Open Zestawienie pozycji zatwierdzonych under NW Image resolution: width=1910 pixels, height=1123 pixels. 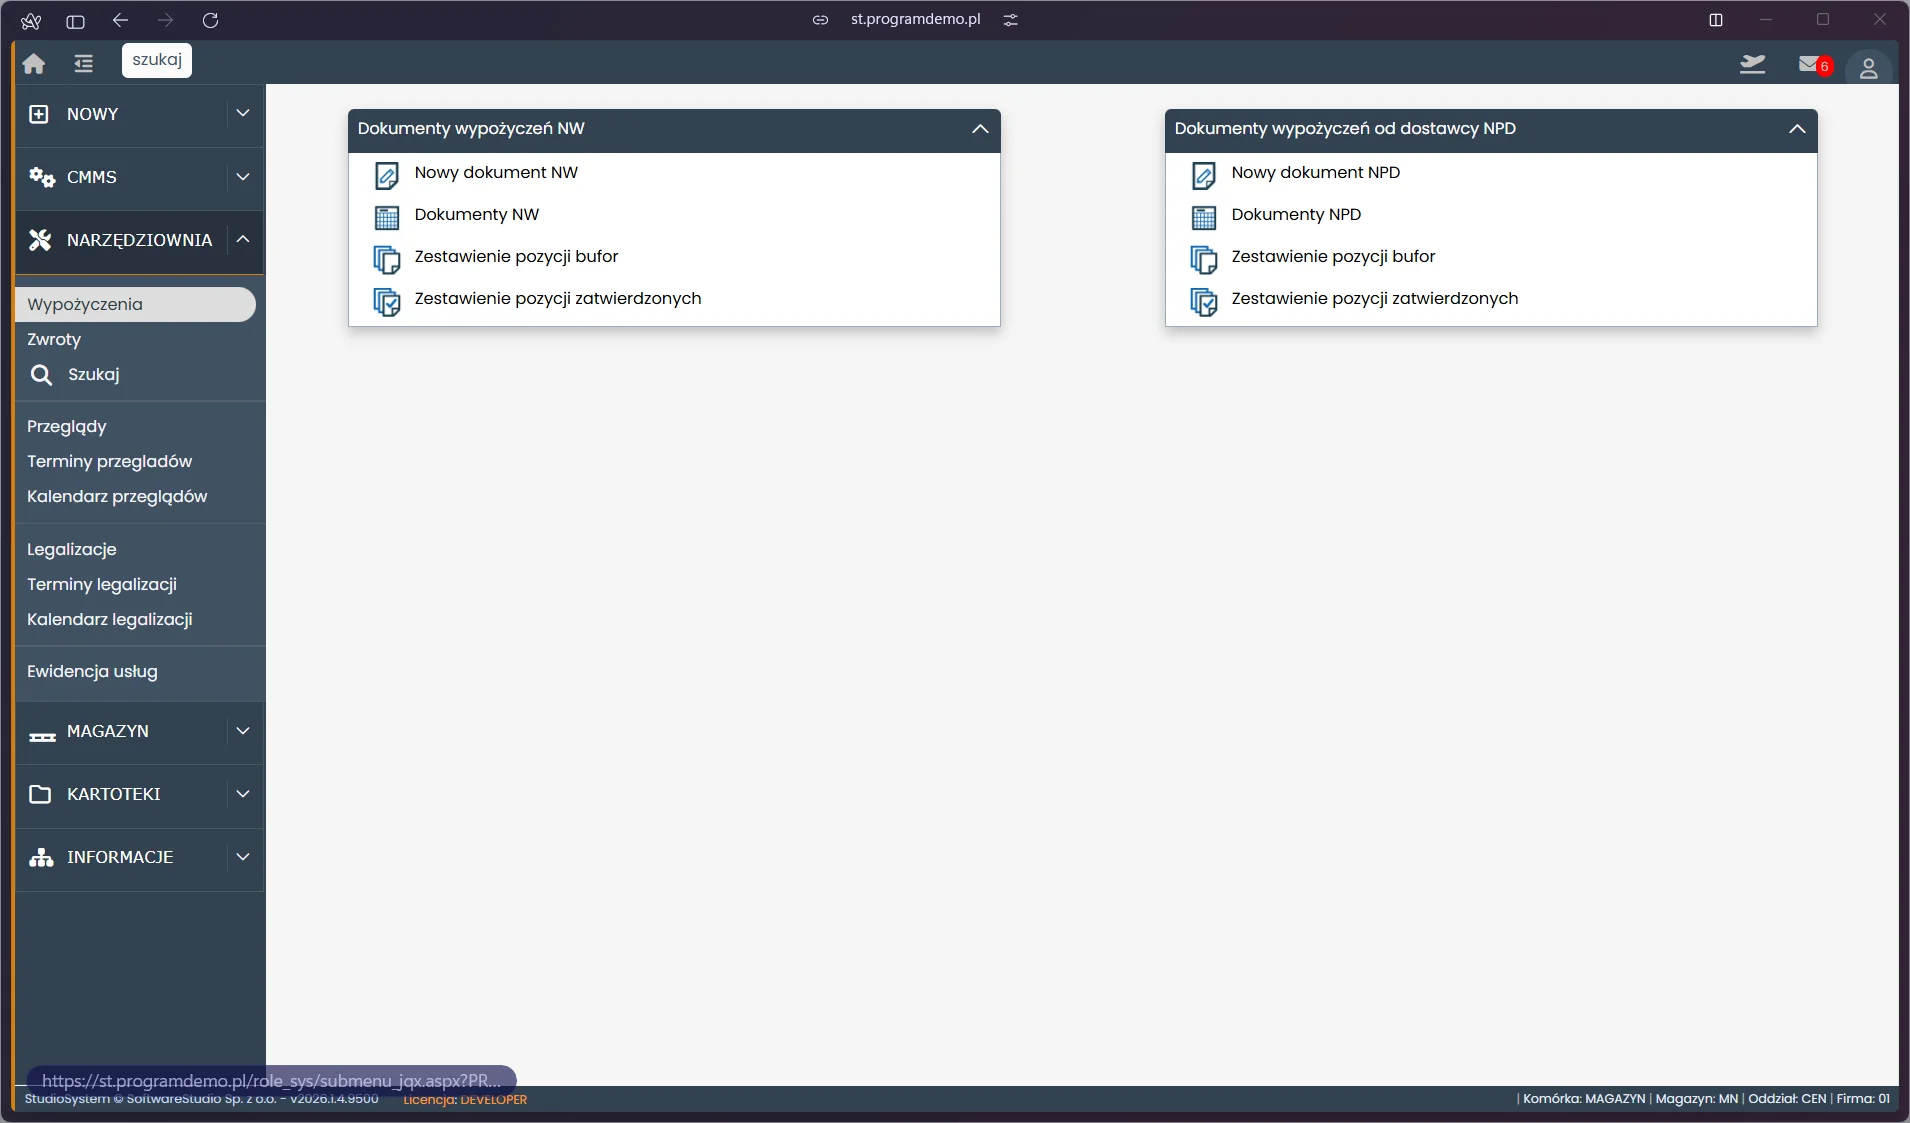point(558,298)
